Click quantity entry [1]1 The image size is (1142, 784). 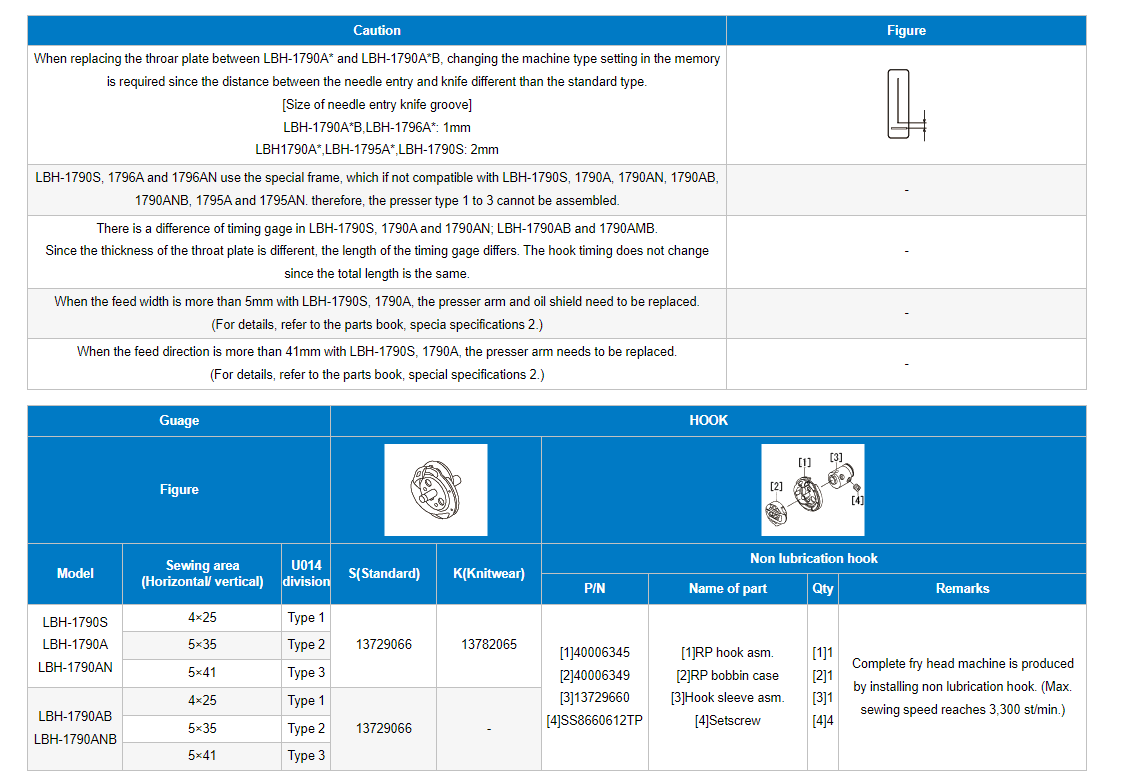[x=822, y=653]
